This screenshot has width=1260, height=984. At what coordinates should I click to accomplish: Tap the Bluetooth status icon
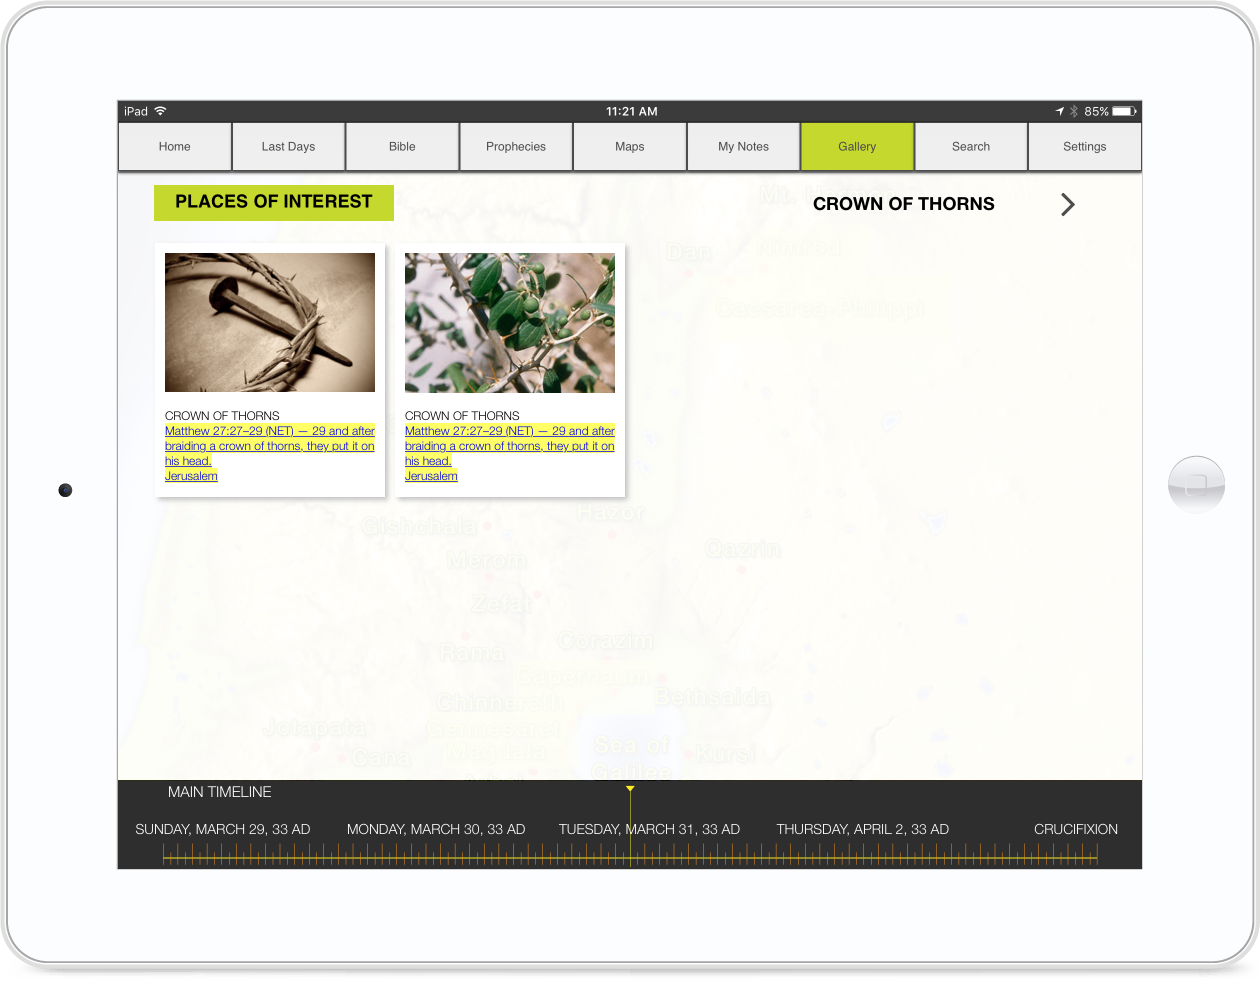pos(1074,111)
